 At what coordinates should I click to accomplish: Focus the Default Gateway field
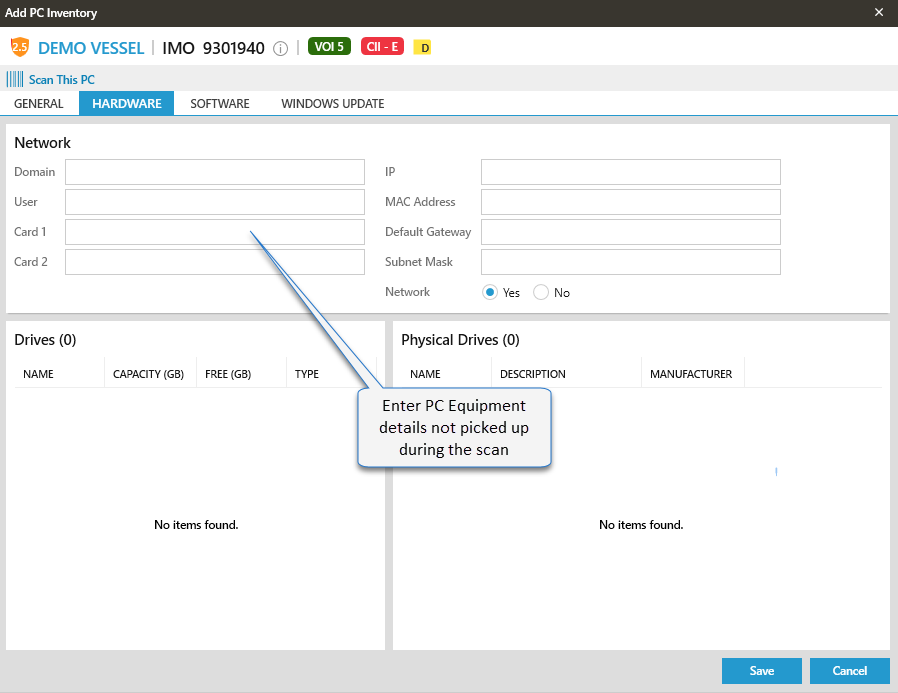[x=631, y=232]
